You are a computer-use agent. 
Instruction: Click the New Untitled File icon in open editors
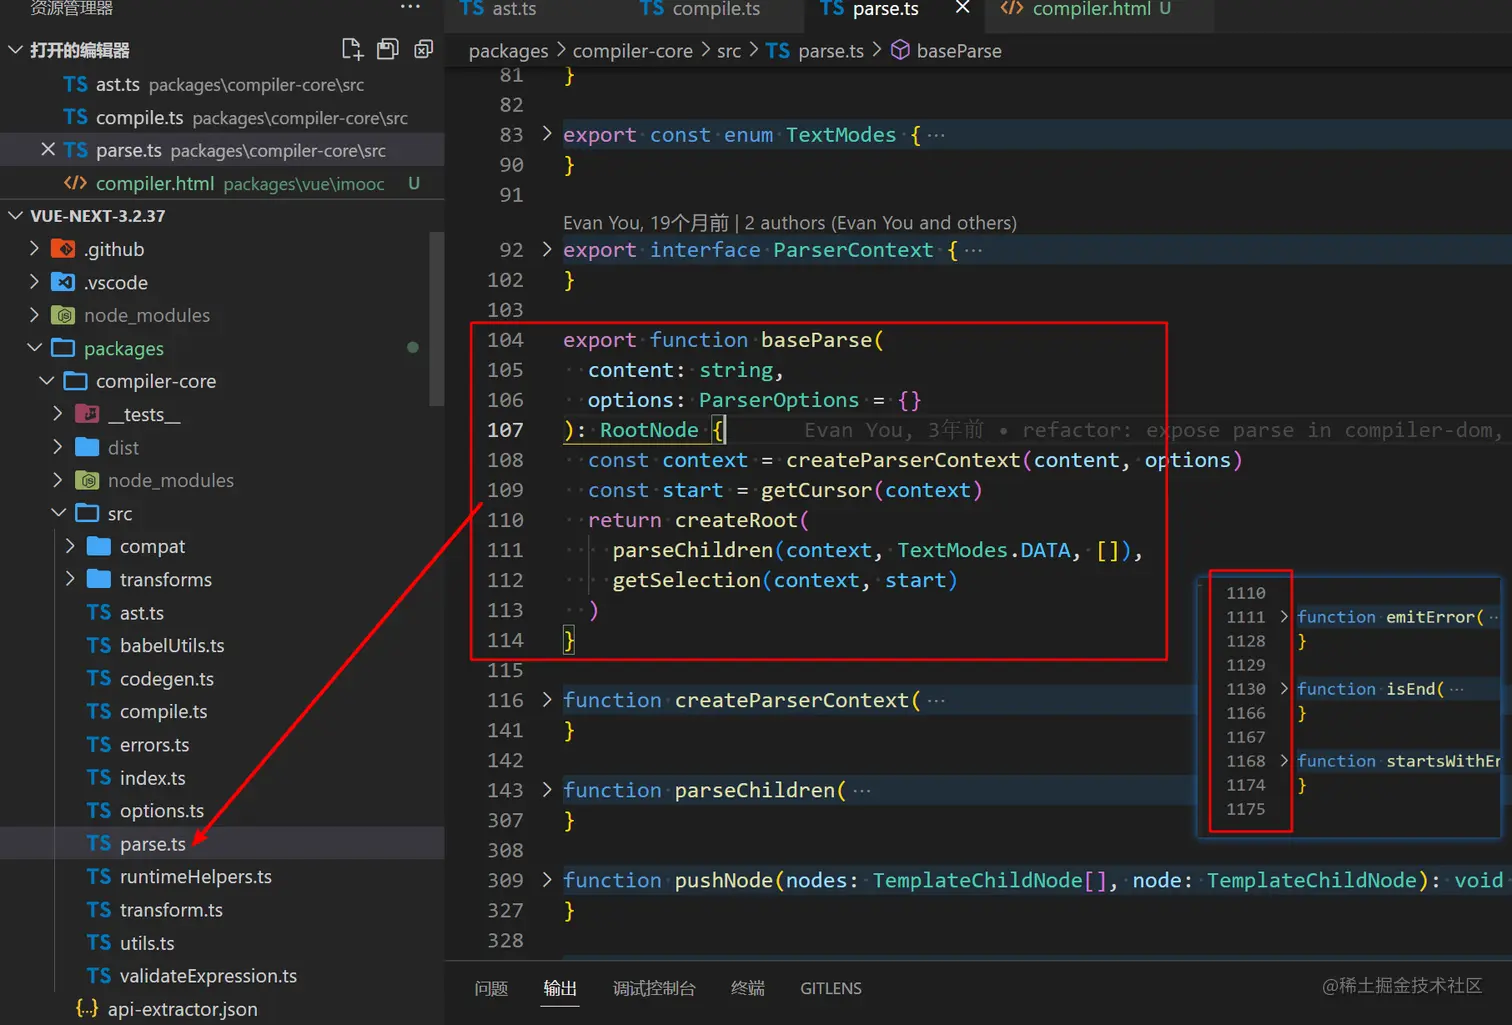(352, 49)
